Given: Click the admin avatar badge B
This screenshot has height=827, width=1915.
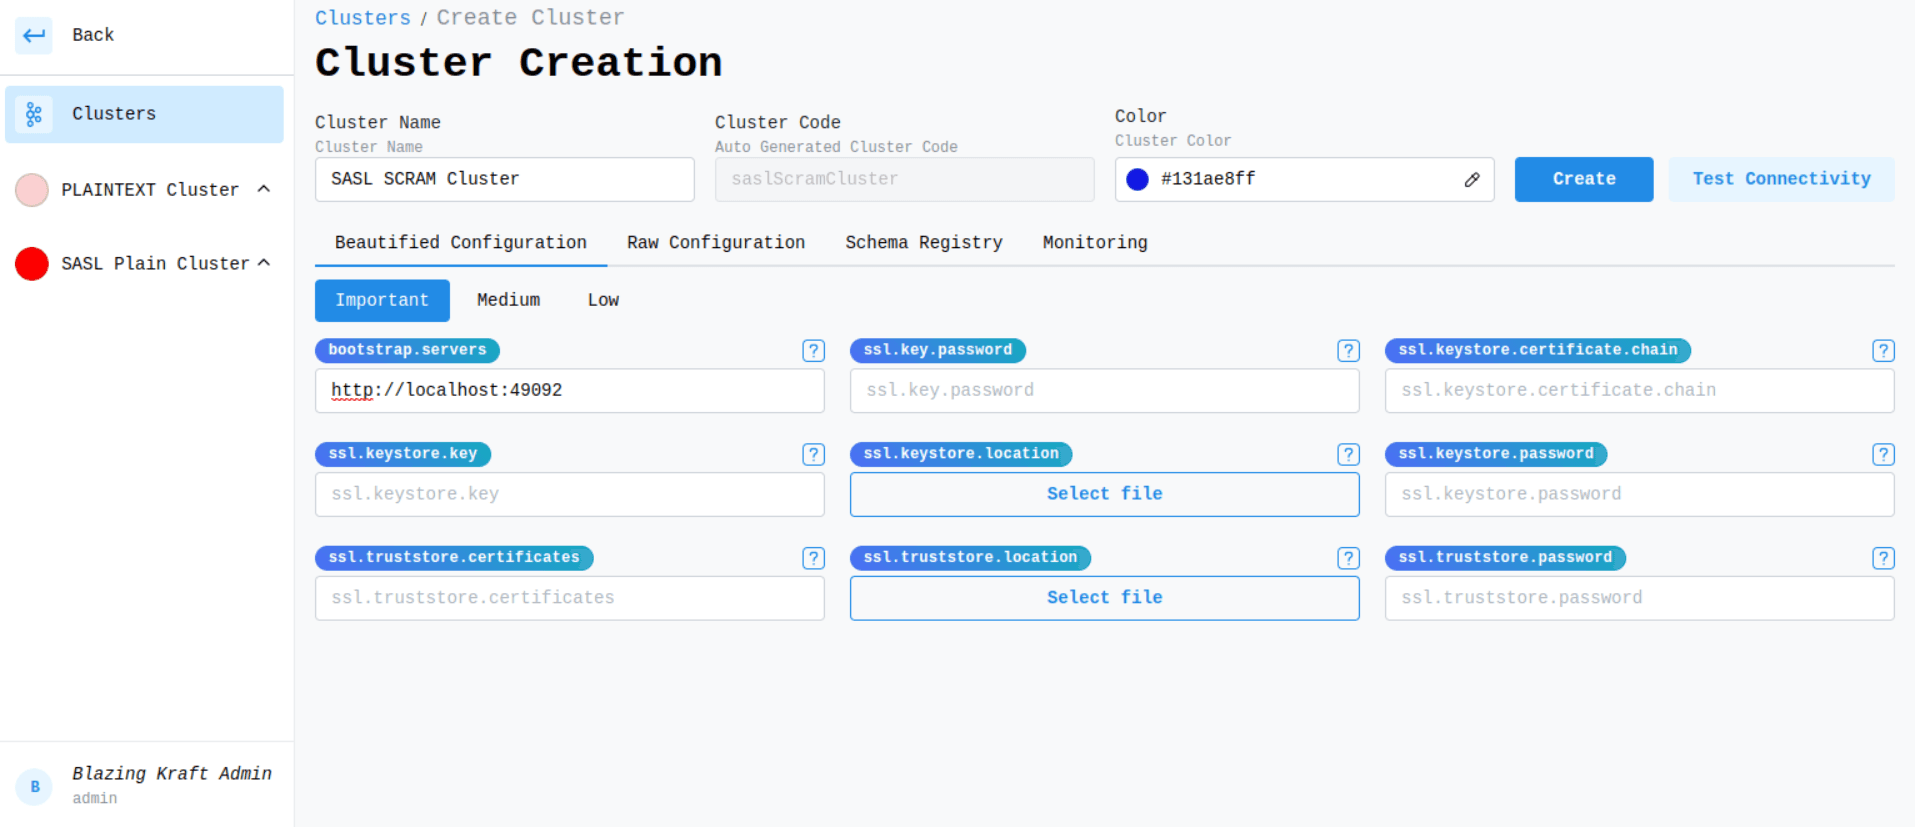Looking at the screenshot, I should (x=35, y=787).
